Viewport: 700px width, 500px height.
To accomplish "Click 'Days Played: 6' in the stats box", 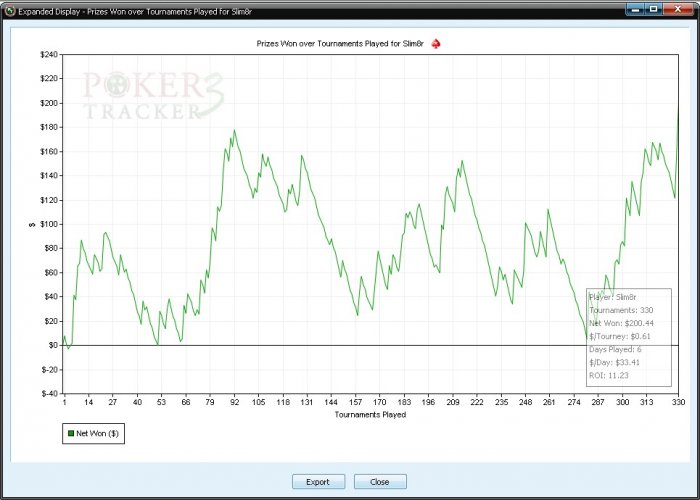I will tap(615, 349).
